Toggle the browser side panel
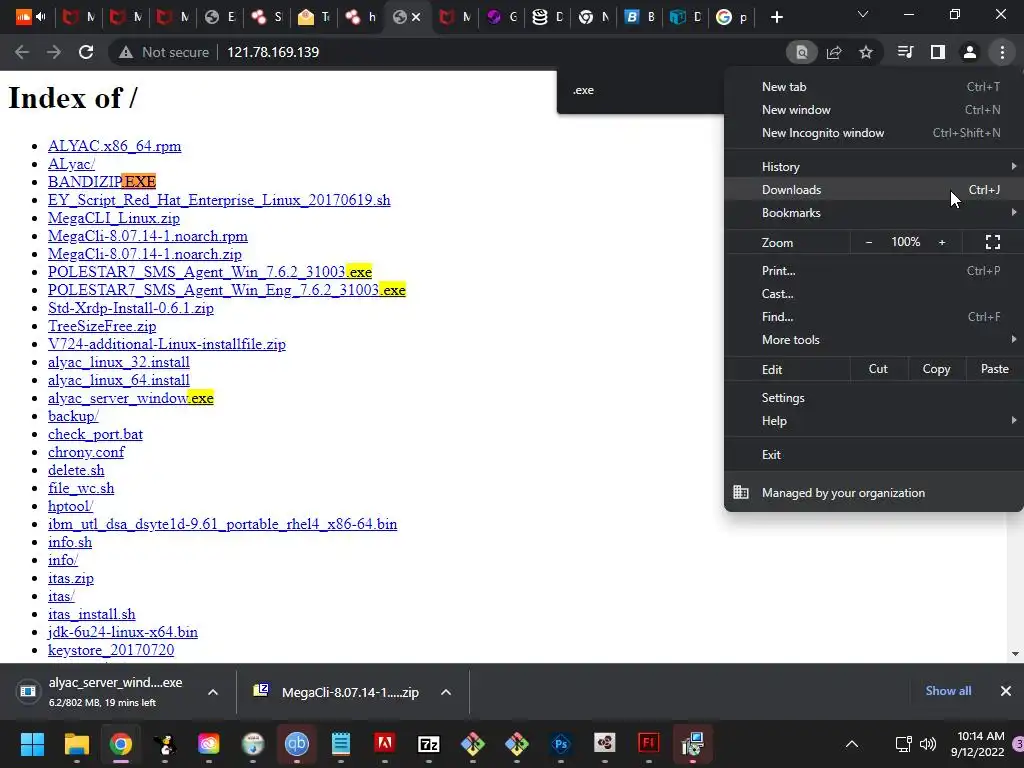 [938, 52]
